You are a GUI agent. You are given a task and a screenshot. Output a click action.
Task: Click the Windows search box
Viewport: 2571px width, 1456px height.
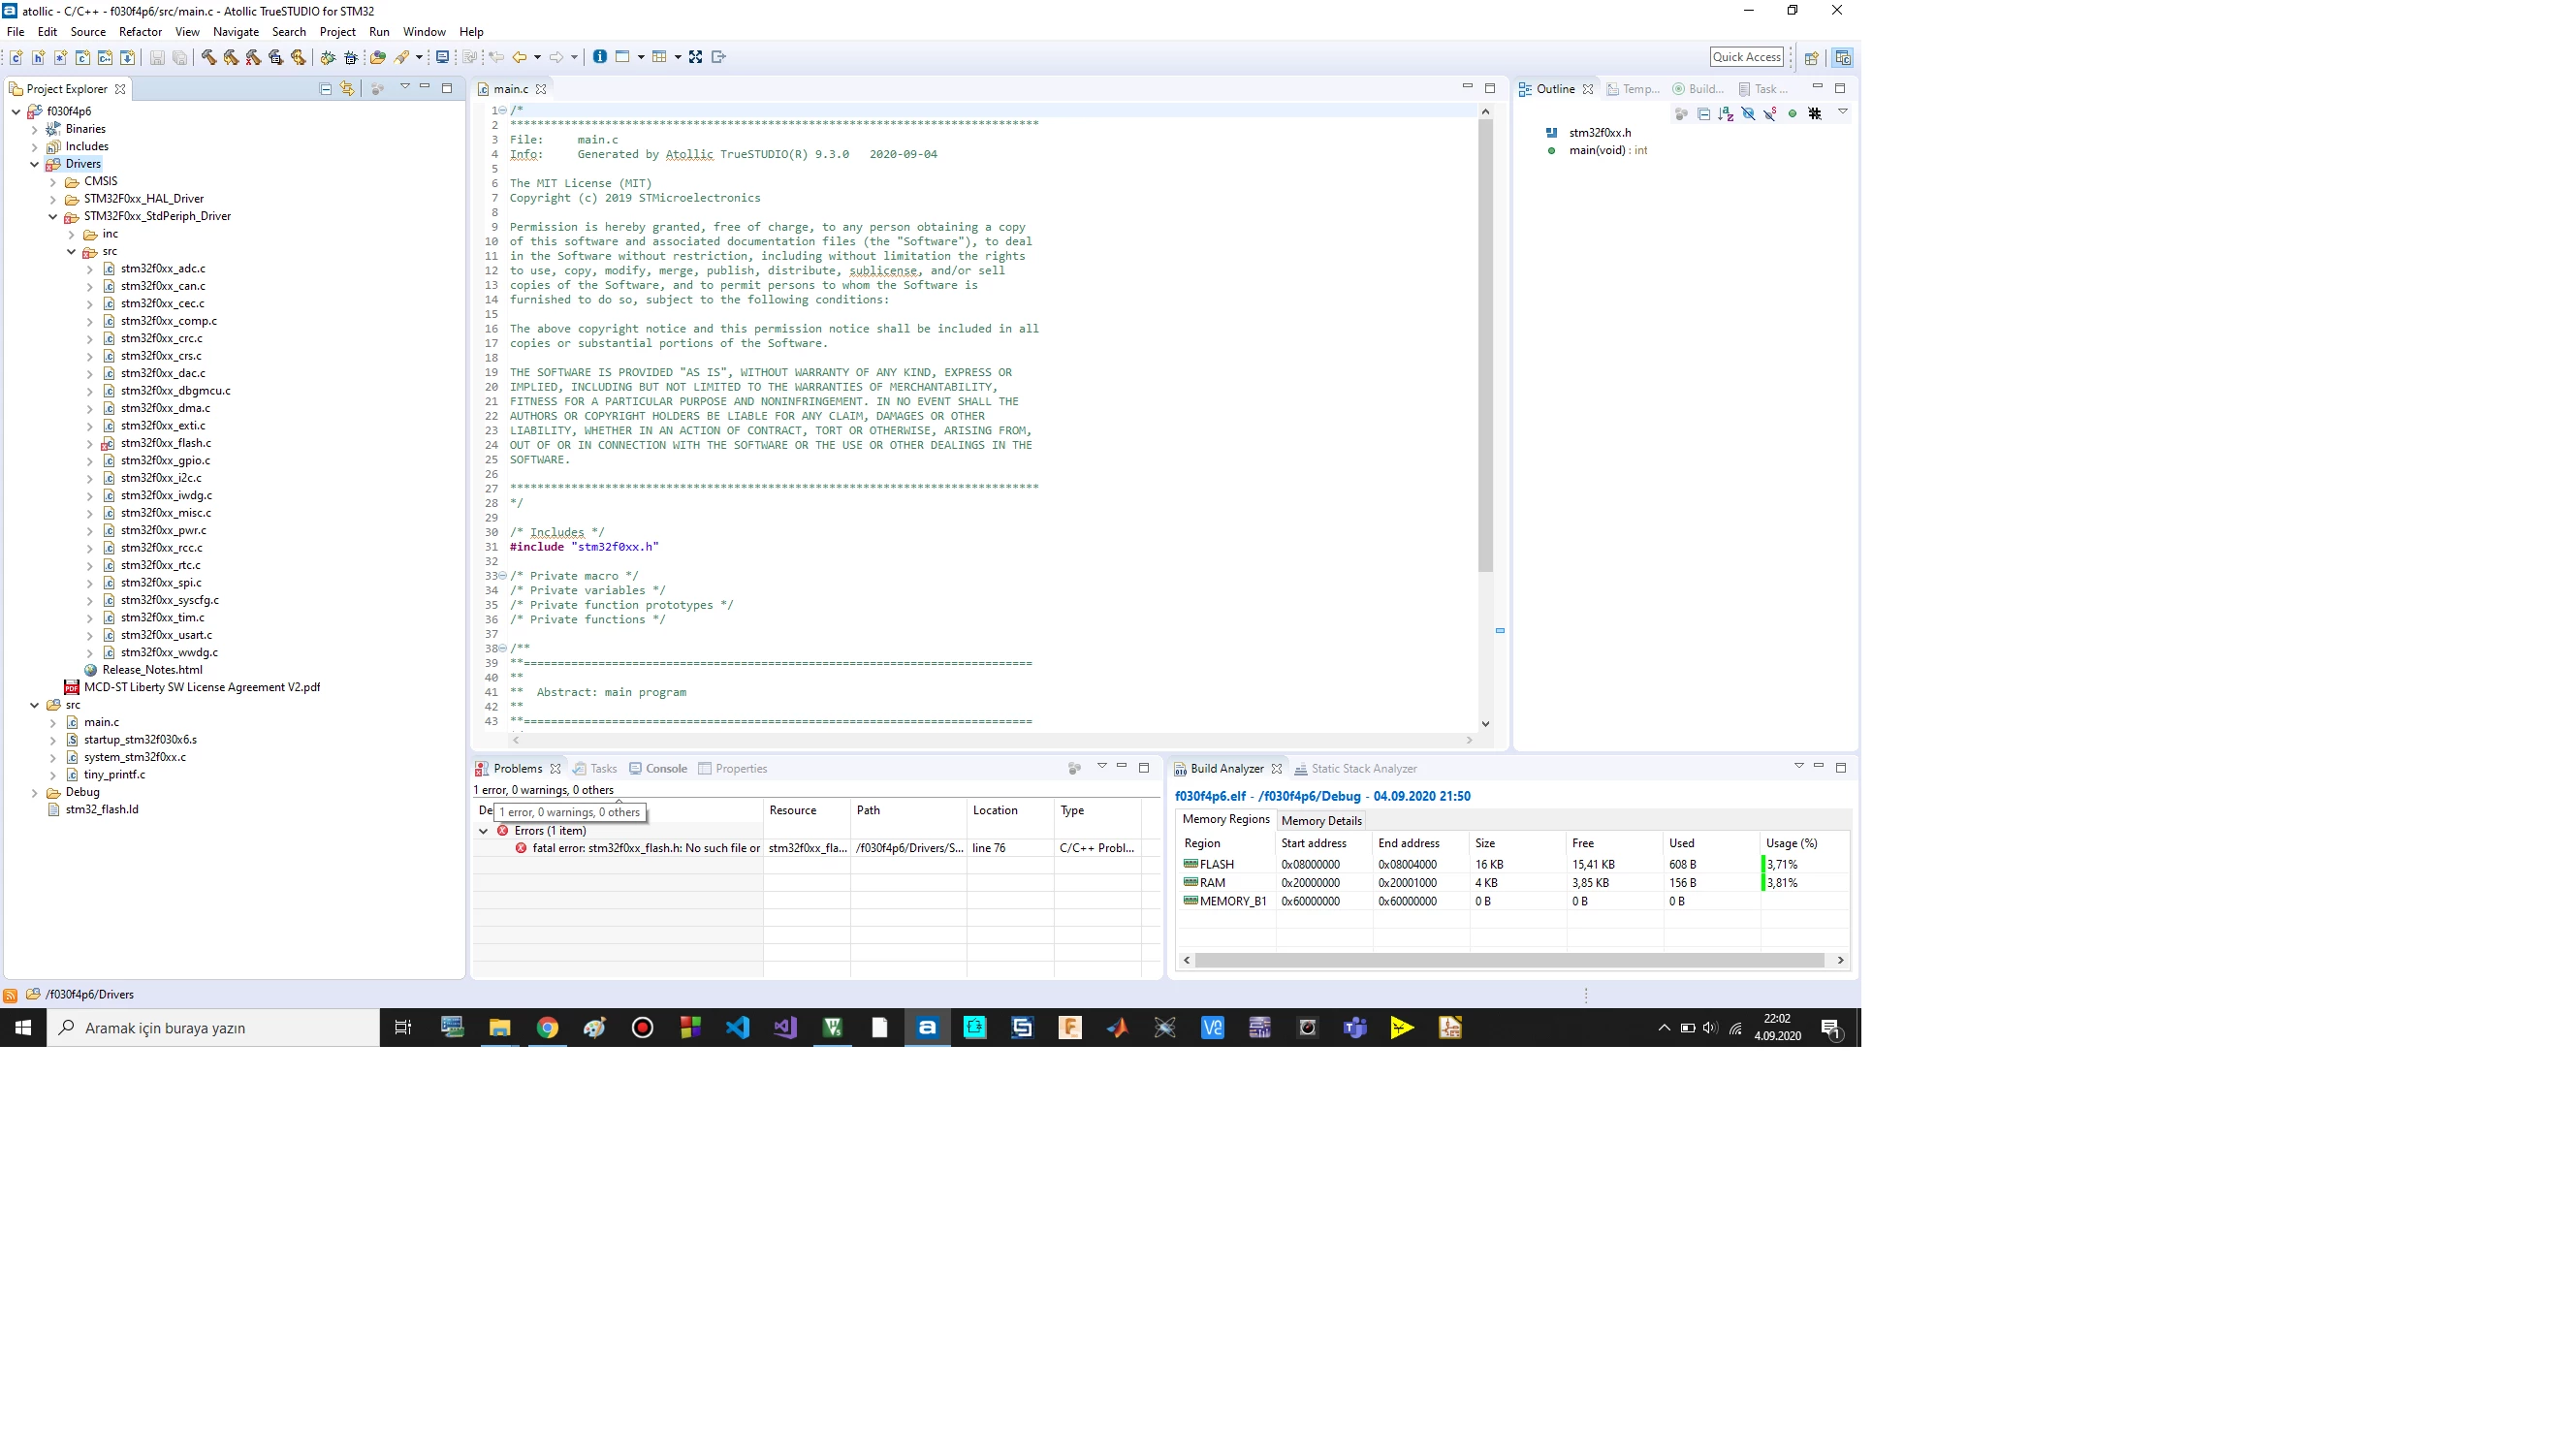(x=213, y=1028)
